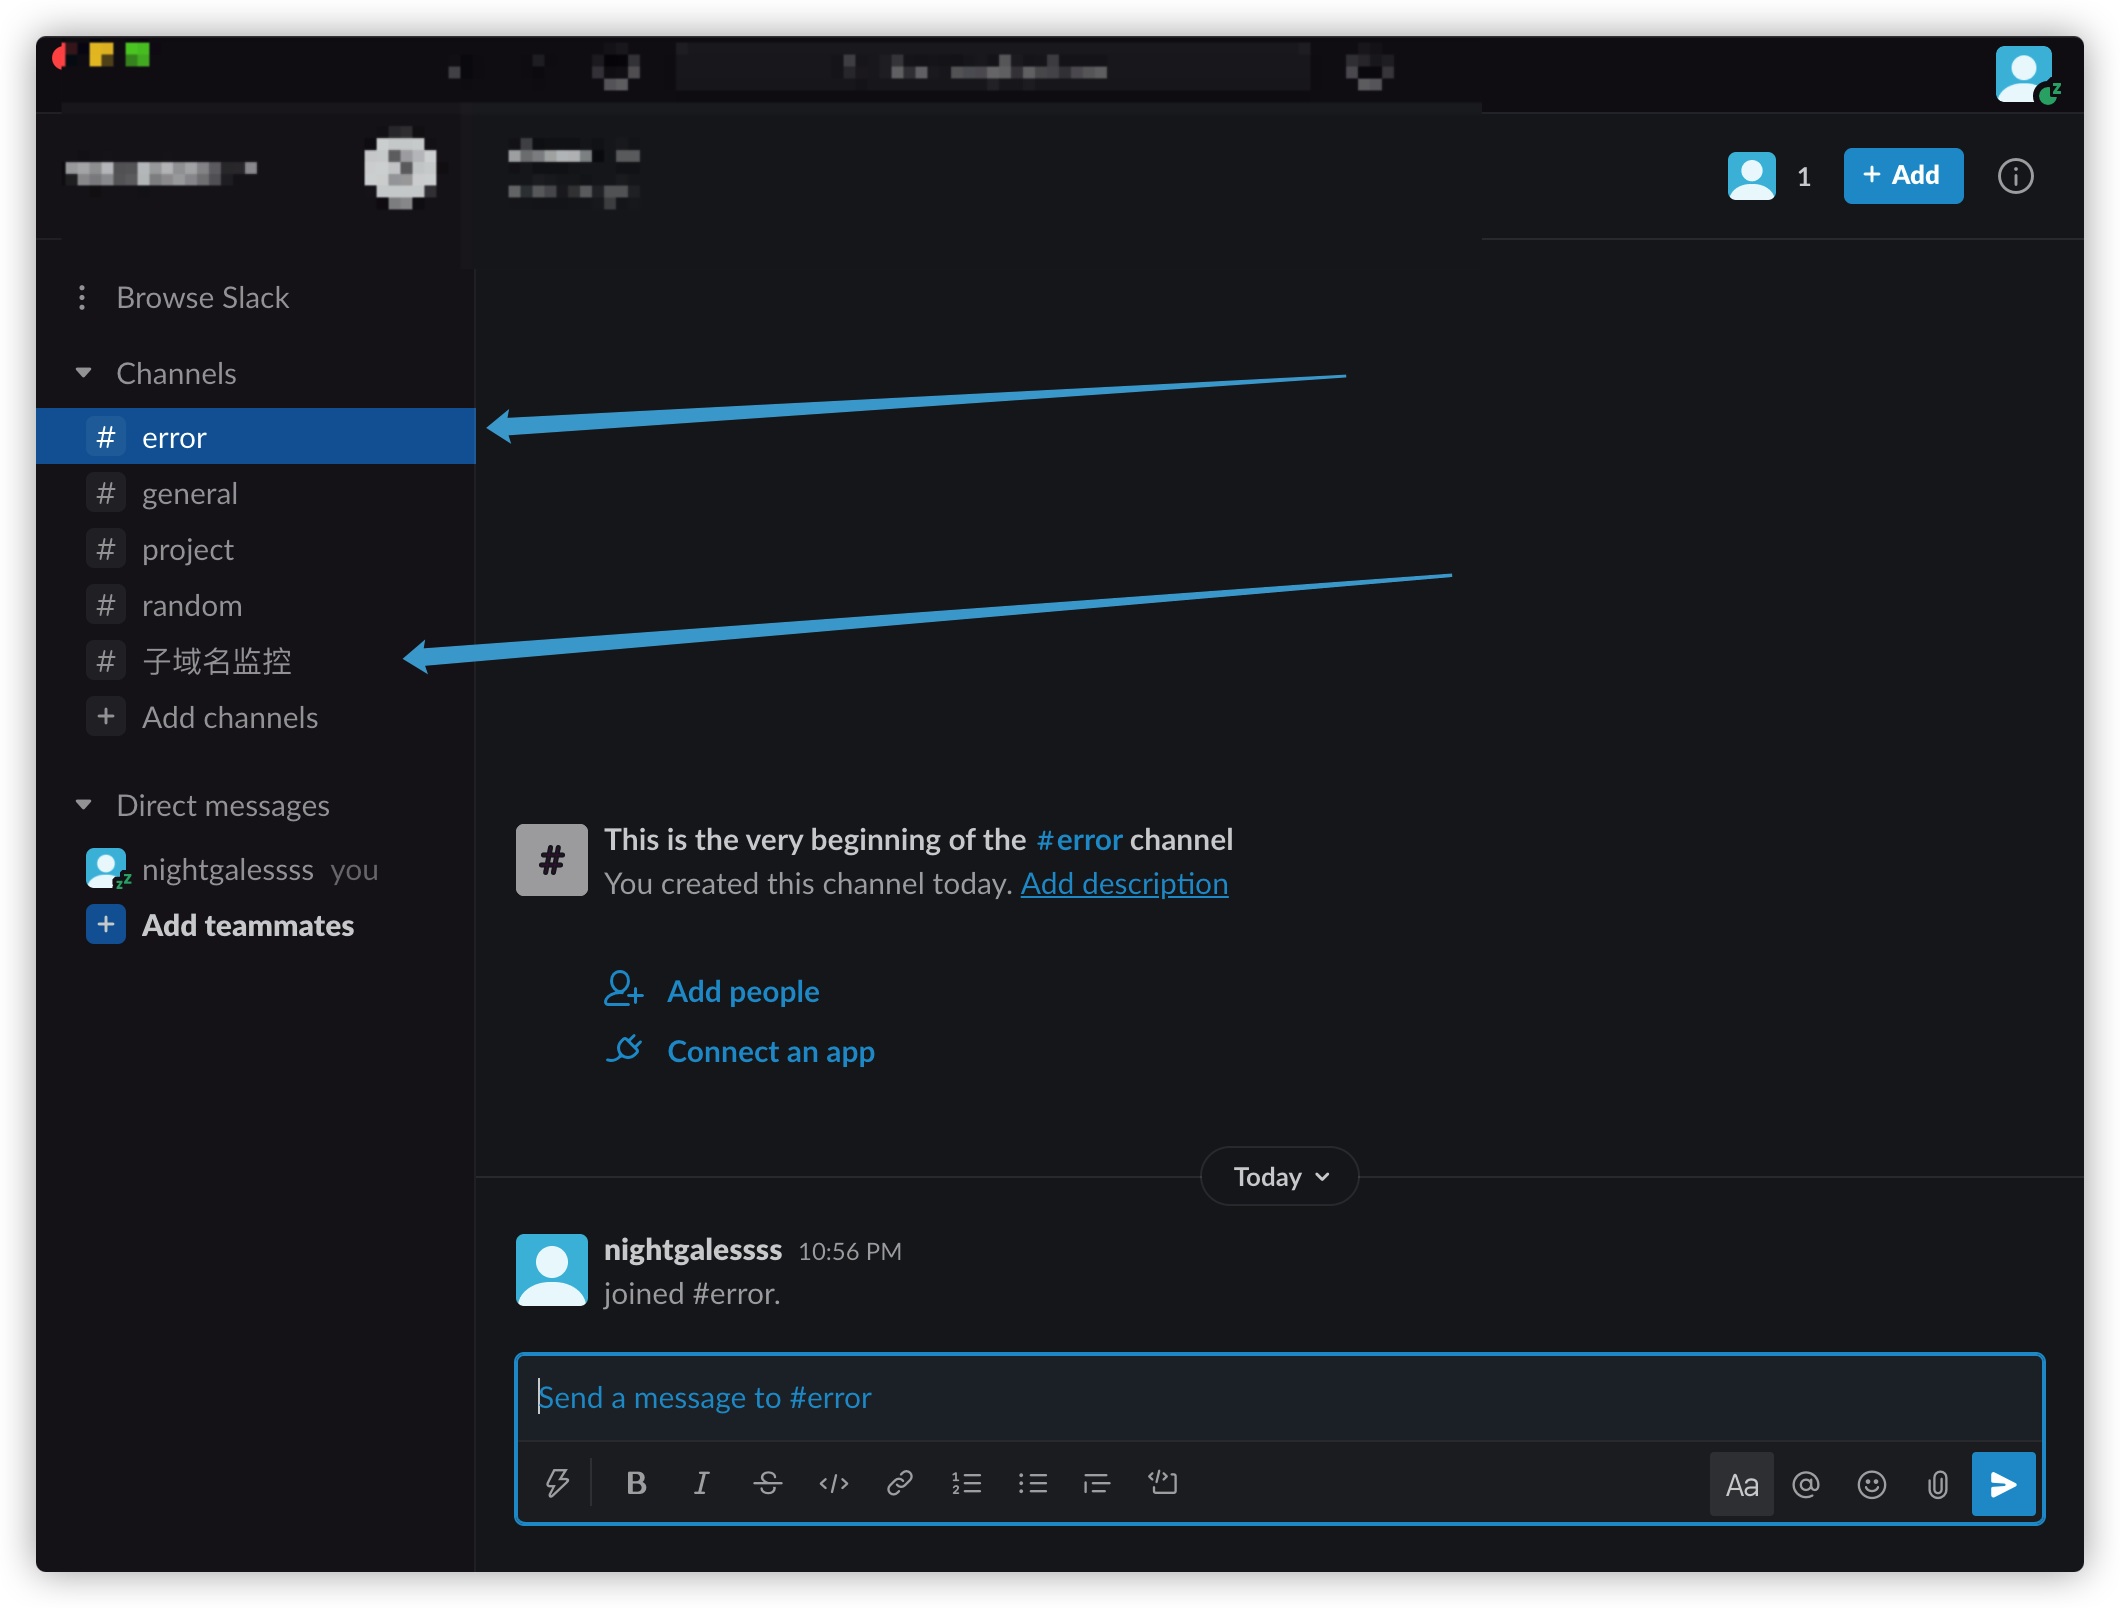2120x1608 pixels.
Task: Open Browse Slack menu
Action: point(204,297)
